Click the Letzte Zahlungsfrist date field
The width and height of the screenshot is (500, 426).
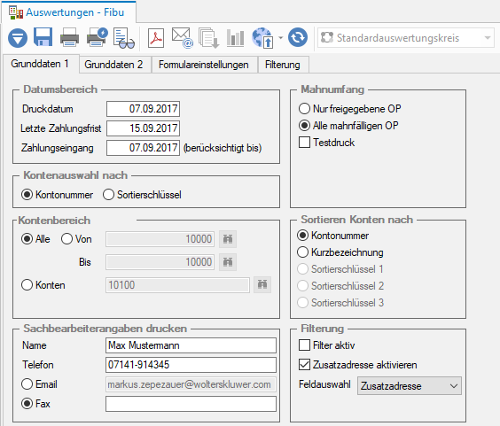pos(143,128)
